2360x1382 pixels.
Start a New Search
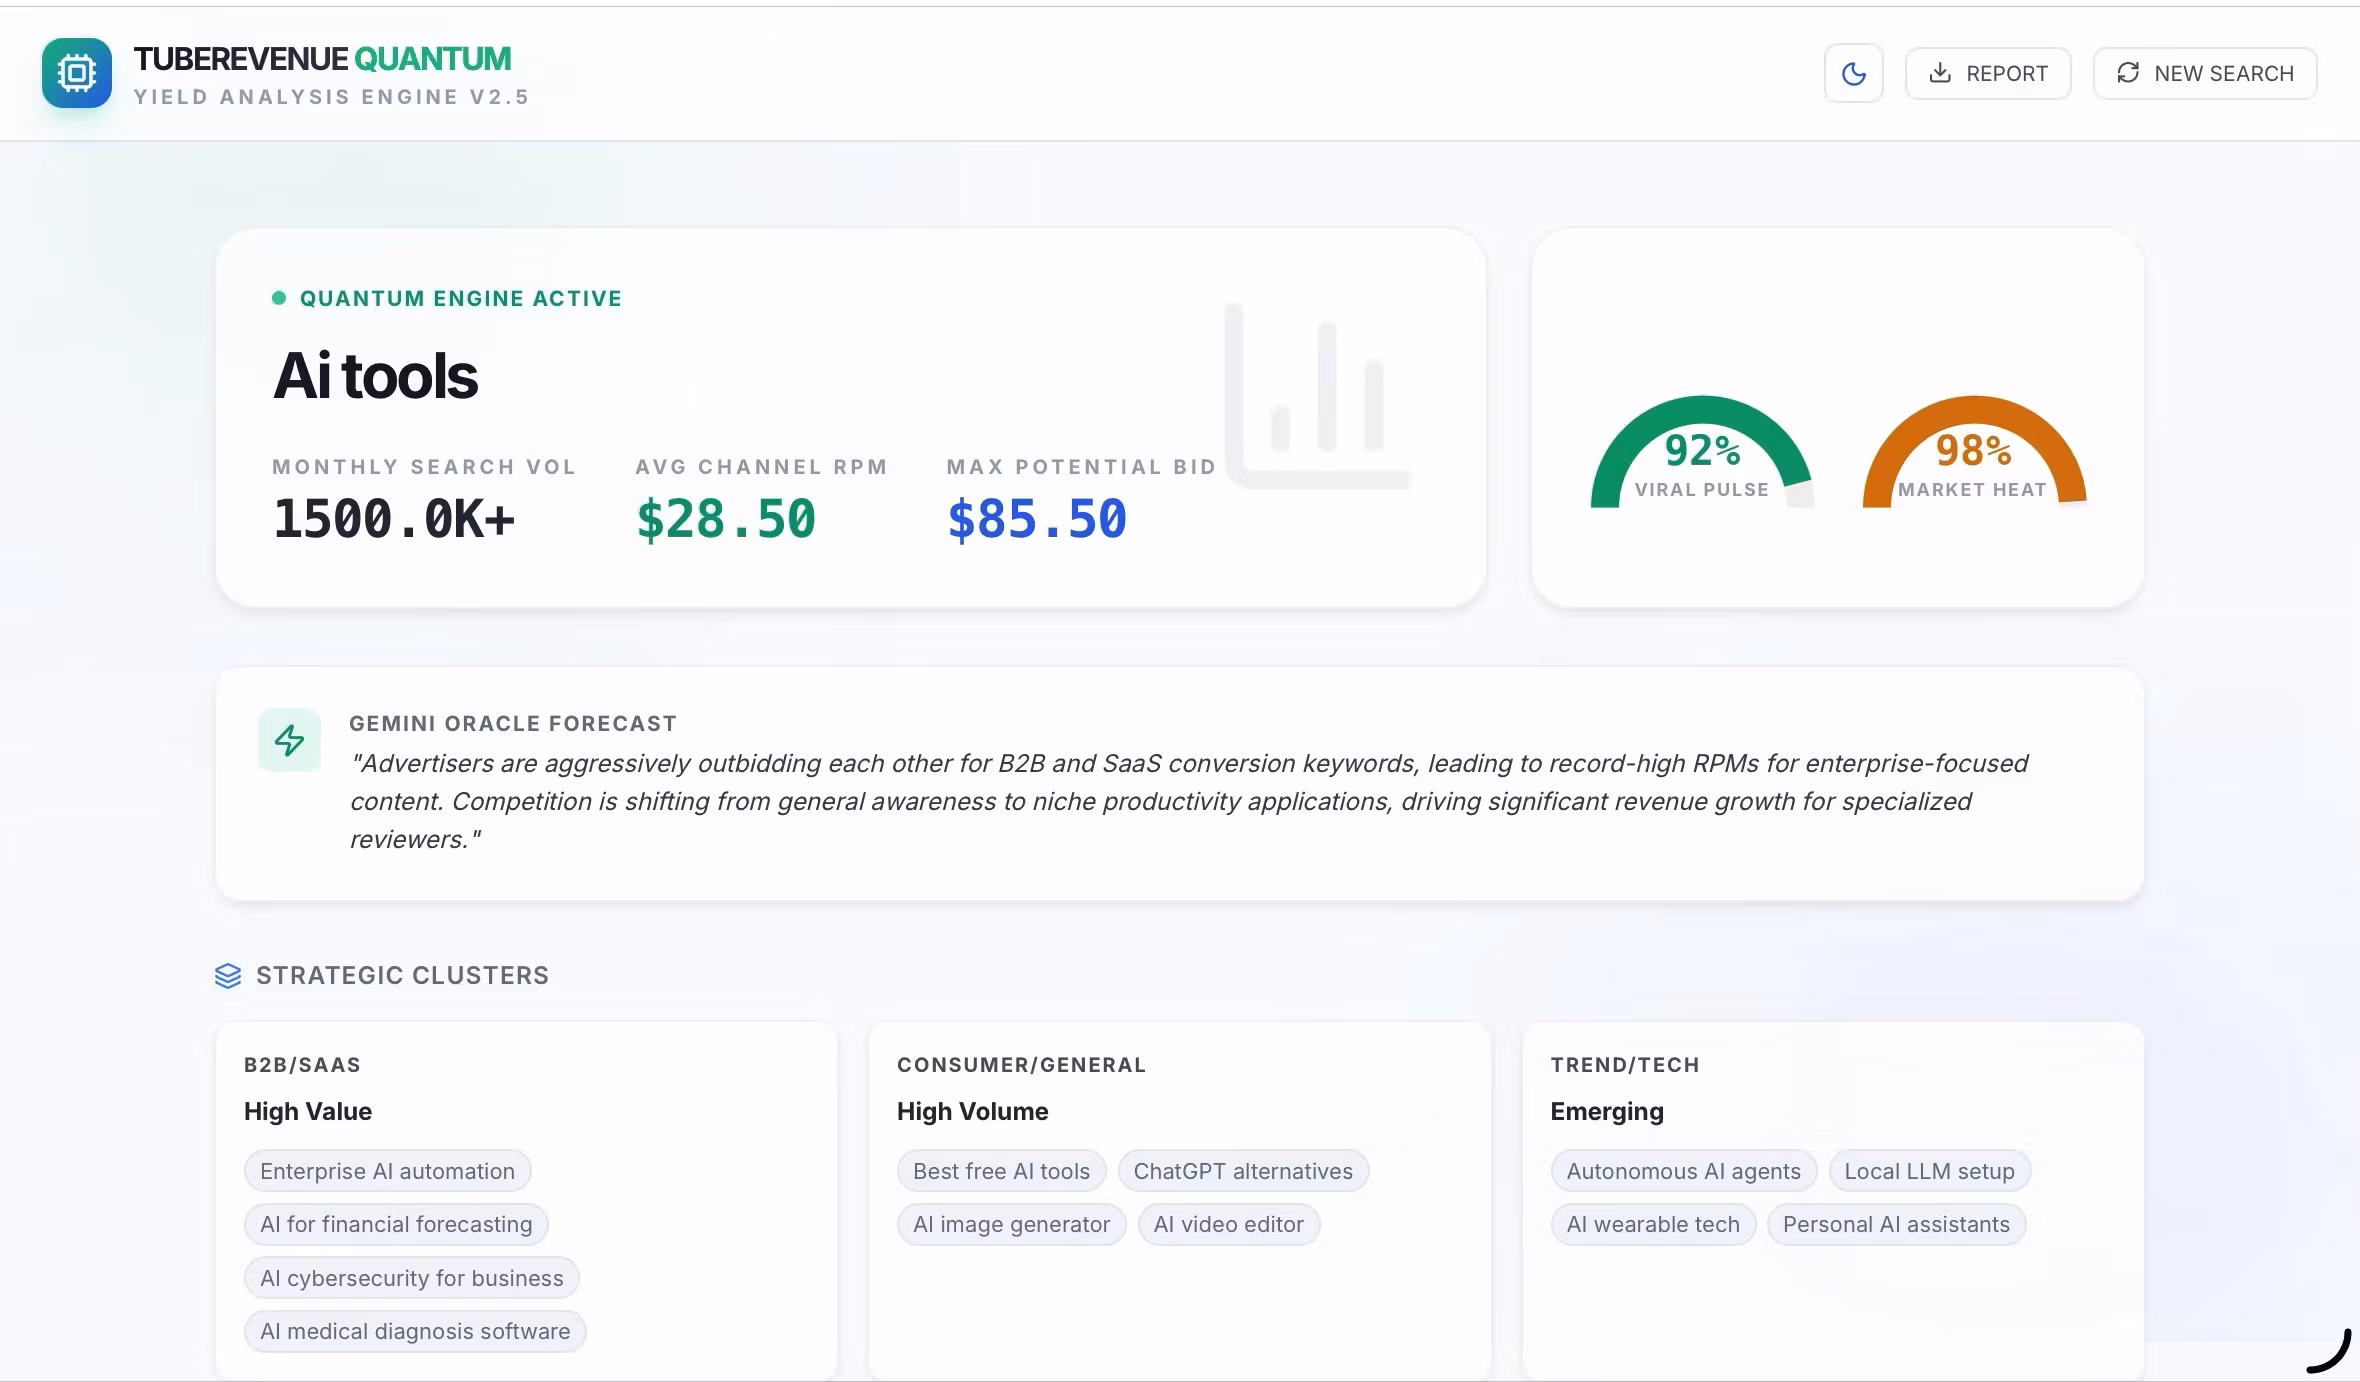[2204, 73]
